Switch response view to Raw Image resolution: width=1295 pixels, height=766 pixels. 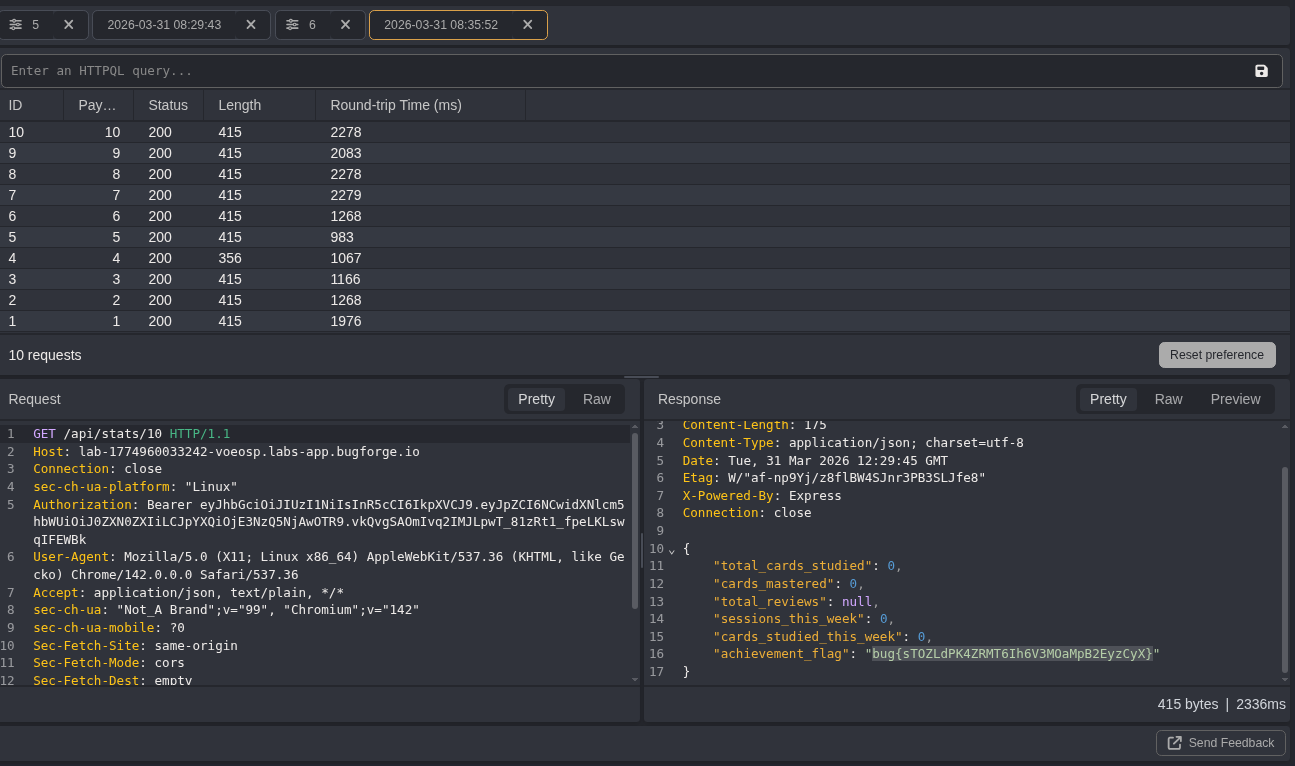[1168, 399]
